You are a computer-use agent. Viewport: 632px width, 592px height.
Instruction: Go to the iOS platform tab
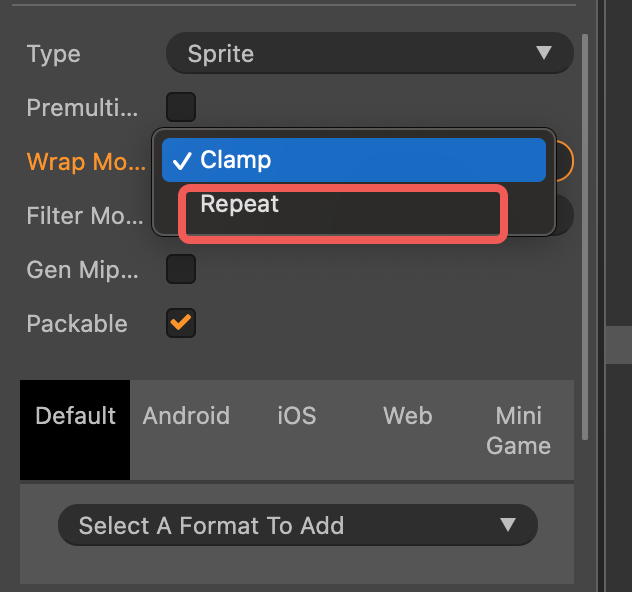click(x=297, y=416)
